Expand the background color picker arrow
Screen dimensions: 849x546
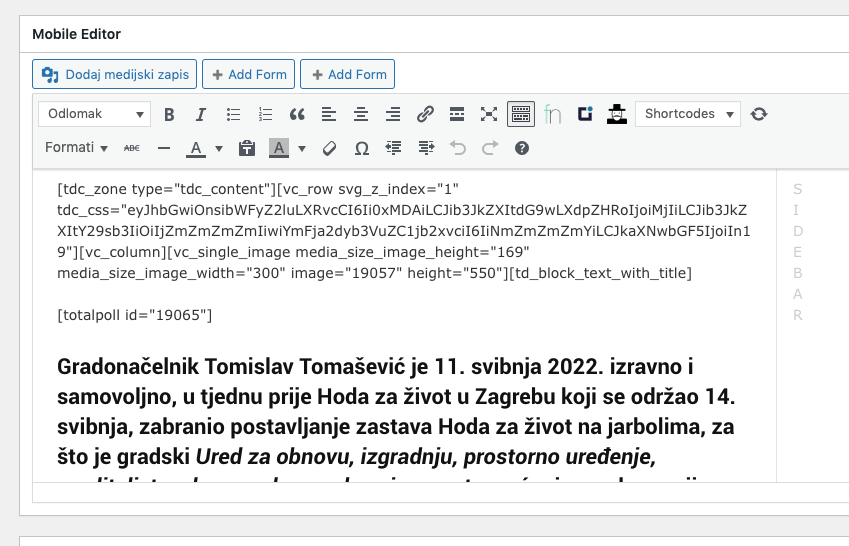pyautogui.click(x=302, y=148)
